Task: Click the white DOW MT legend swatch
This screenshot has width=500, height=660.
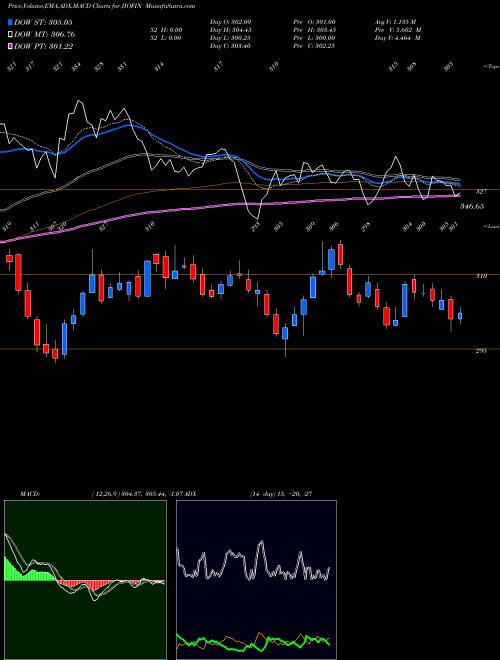Action: tap(11, 34)
